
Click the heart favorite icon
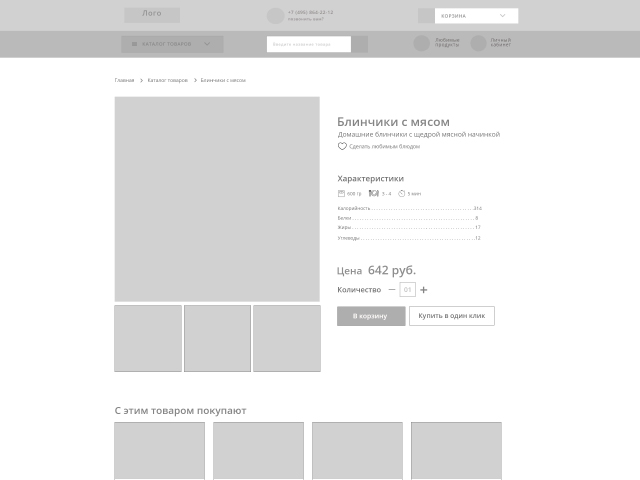coord(342,146)
